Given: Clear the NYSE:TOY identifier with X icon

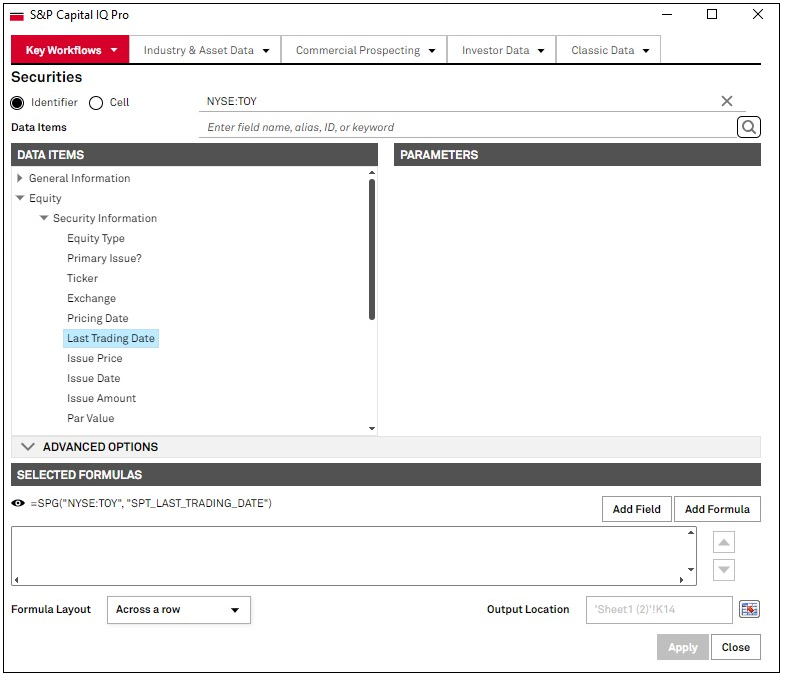Looking at the screenshot, I should click(x=727, y=101).
